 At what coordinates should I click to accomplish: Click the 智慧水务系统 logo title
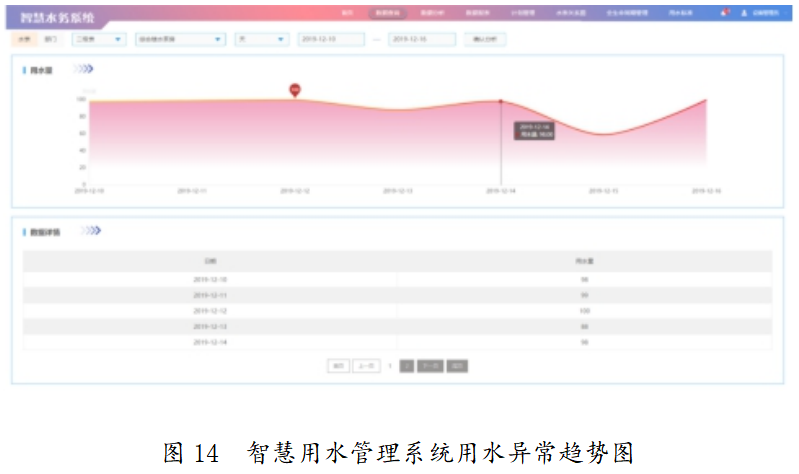pyautogui.click(x=57, y=18)
